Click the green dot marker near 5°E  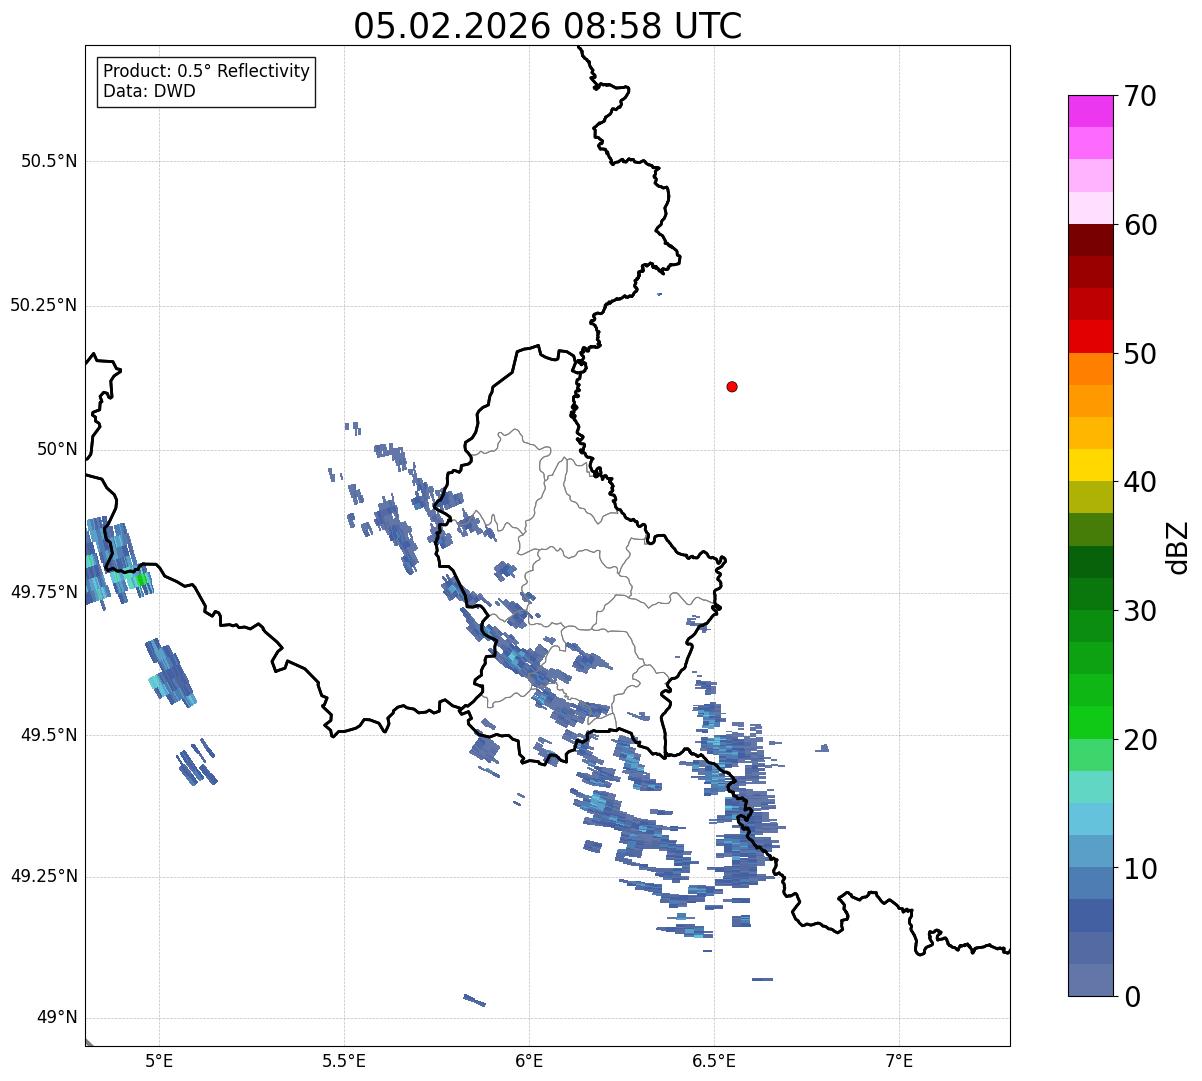(141, 579)
